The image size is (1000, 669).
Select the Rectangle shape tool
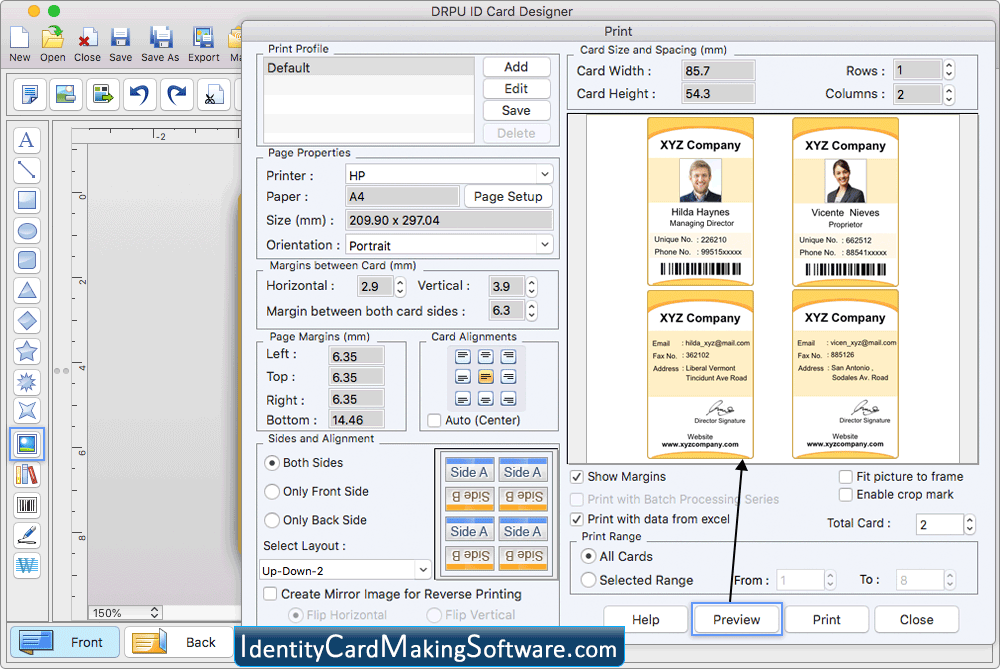27,200
